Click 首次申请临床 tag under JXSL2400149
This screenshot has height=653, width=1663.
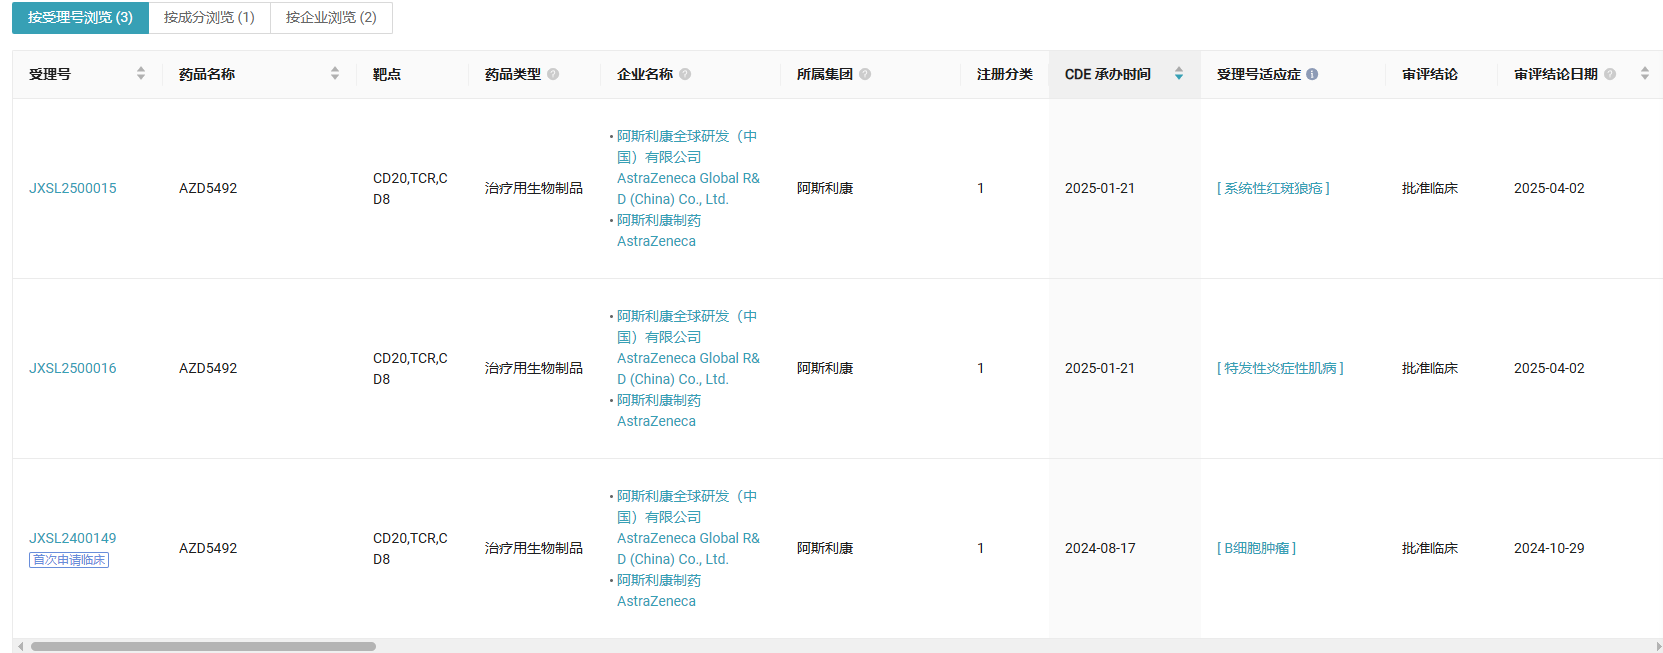click(69, 560)
